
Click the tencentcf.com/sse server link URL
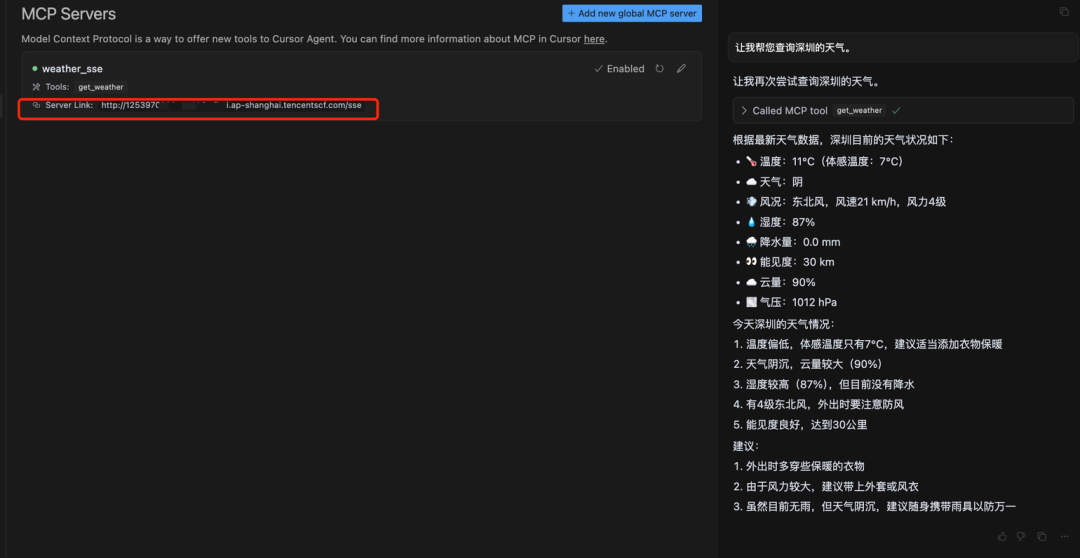point(231,105)
